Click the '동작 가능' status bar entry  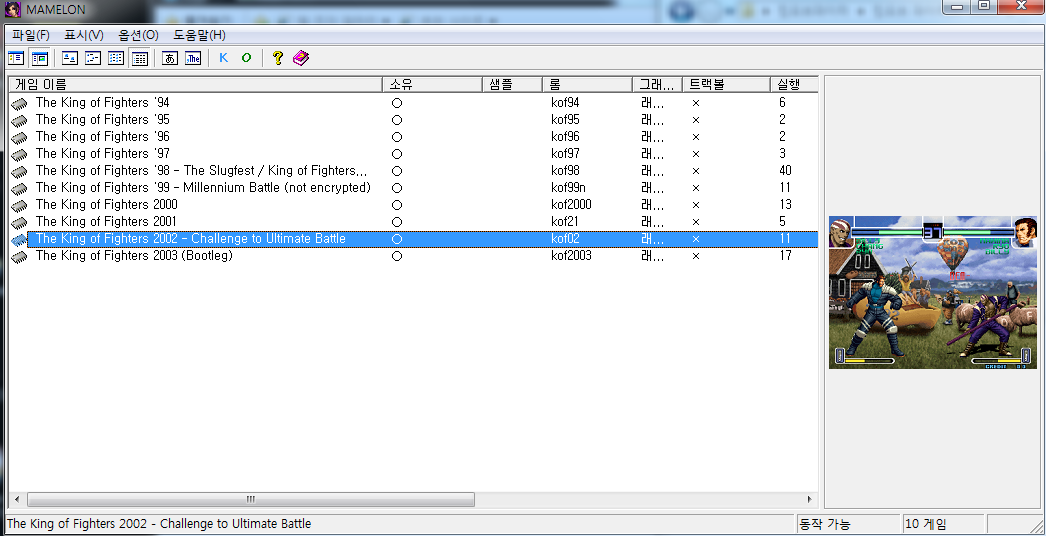[825, 525]
